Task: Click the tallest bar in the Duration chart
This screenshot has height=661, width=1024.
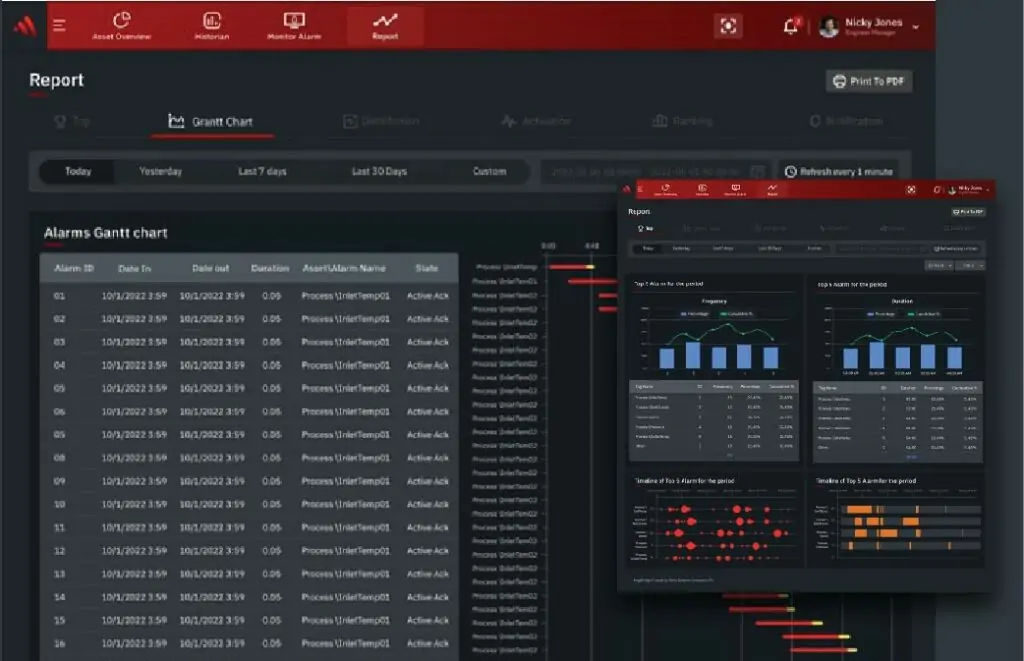Action: coord(876,355)
